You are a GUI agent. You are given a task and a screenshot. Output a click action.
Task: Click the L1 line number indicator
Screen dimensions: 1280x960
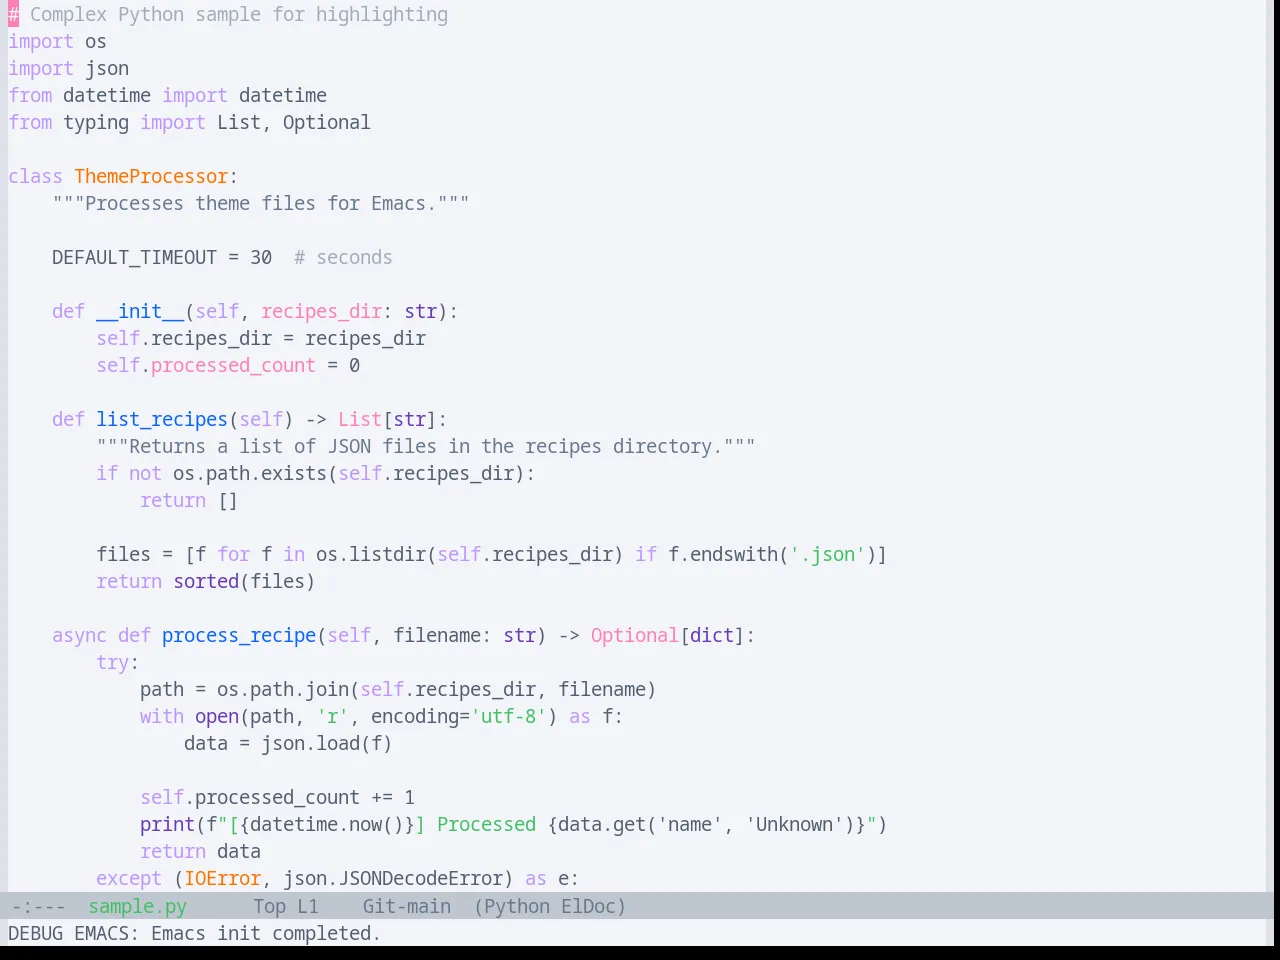tap(307, 906)
